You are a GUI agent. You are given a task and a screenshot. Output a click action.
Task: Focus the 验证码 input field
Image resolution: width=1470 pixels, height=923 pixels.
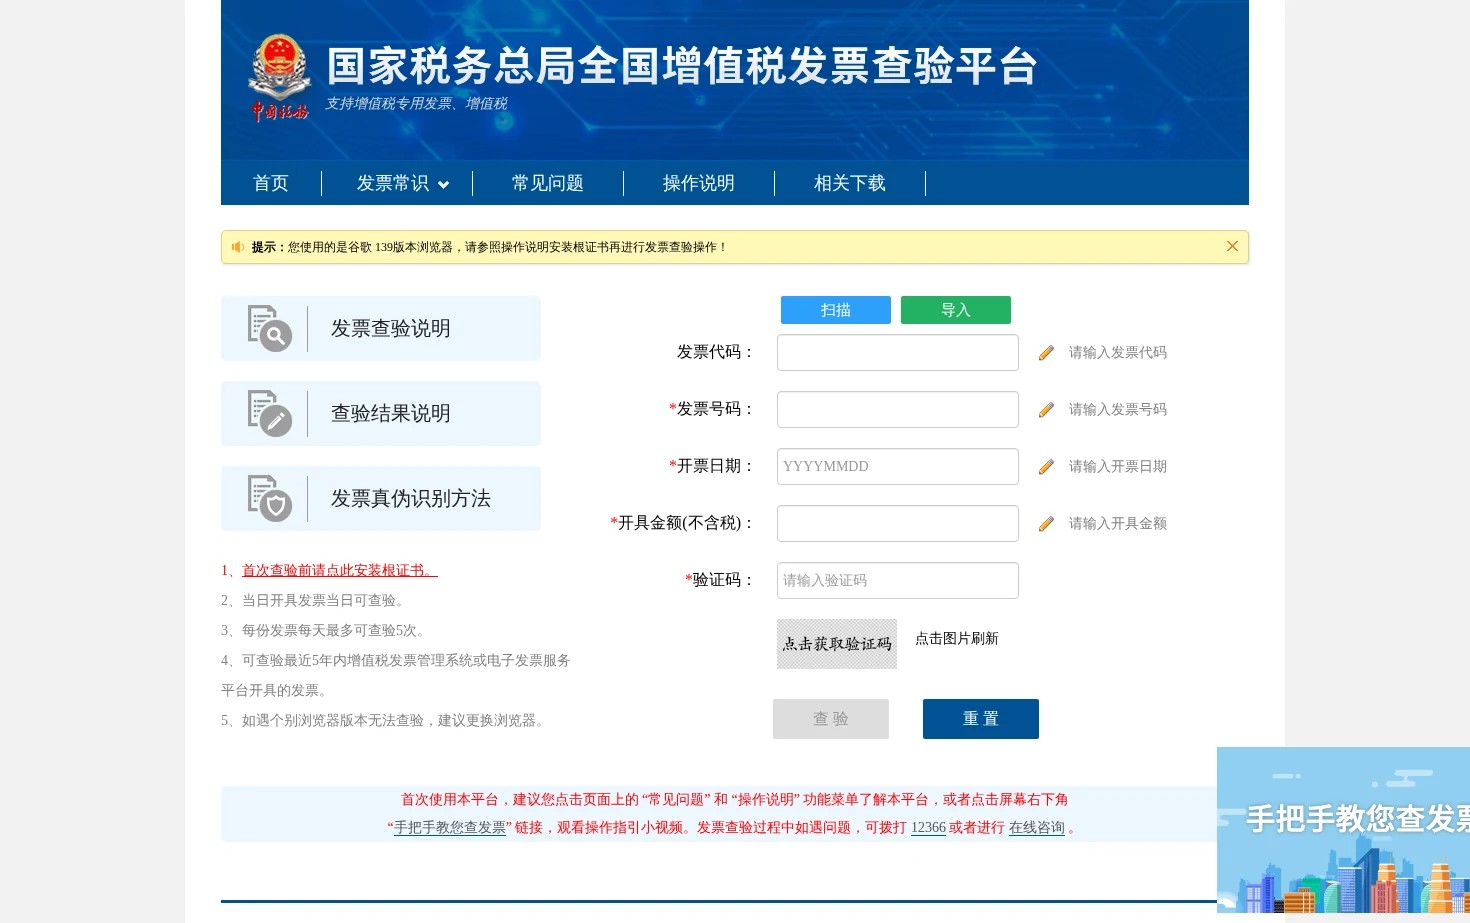(x=898, y=581)
